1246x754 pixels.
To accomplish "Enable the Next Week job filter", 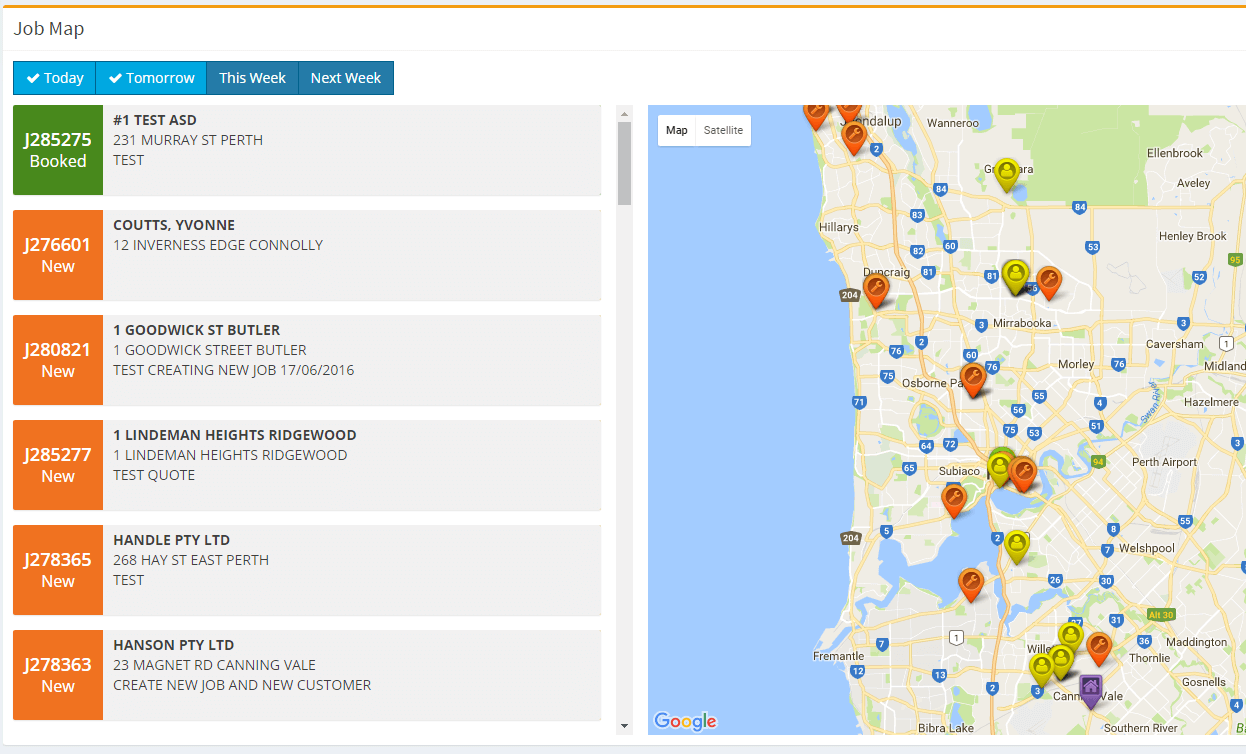I will 345,77.
